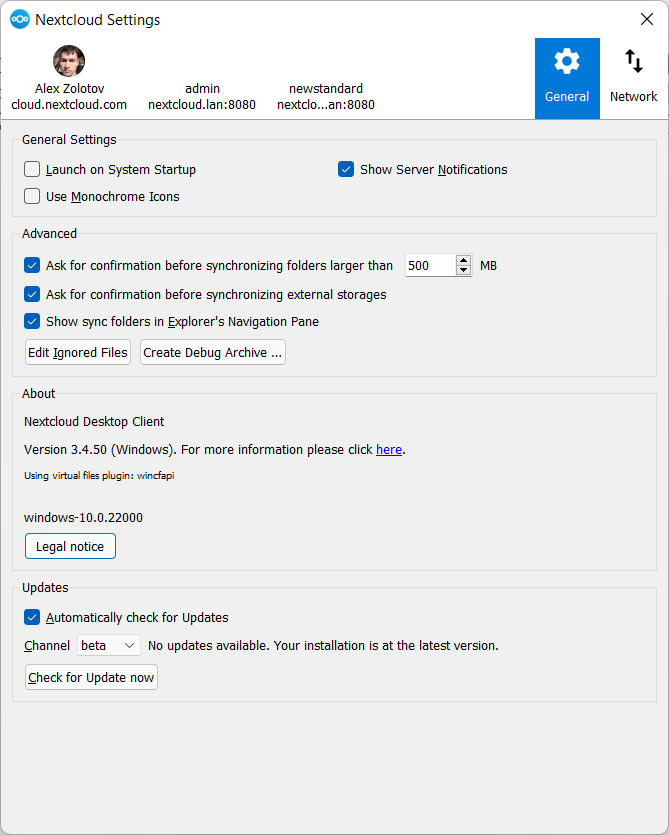Increase folder size limit with up arrow
The image size is (669, 835).
[x=463, y=260]
